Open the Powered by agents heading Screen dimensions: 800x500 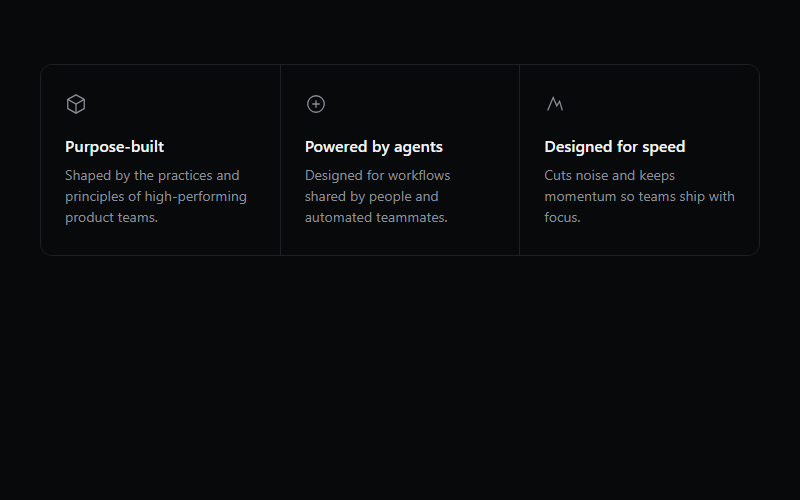373,147
